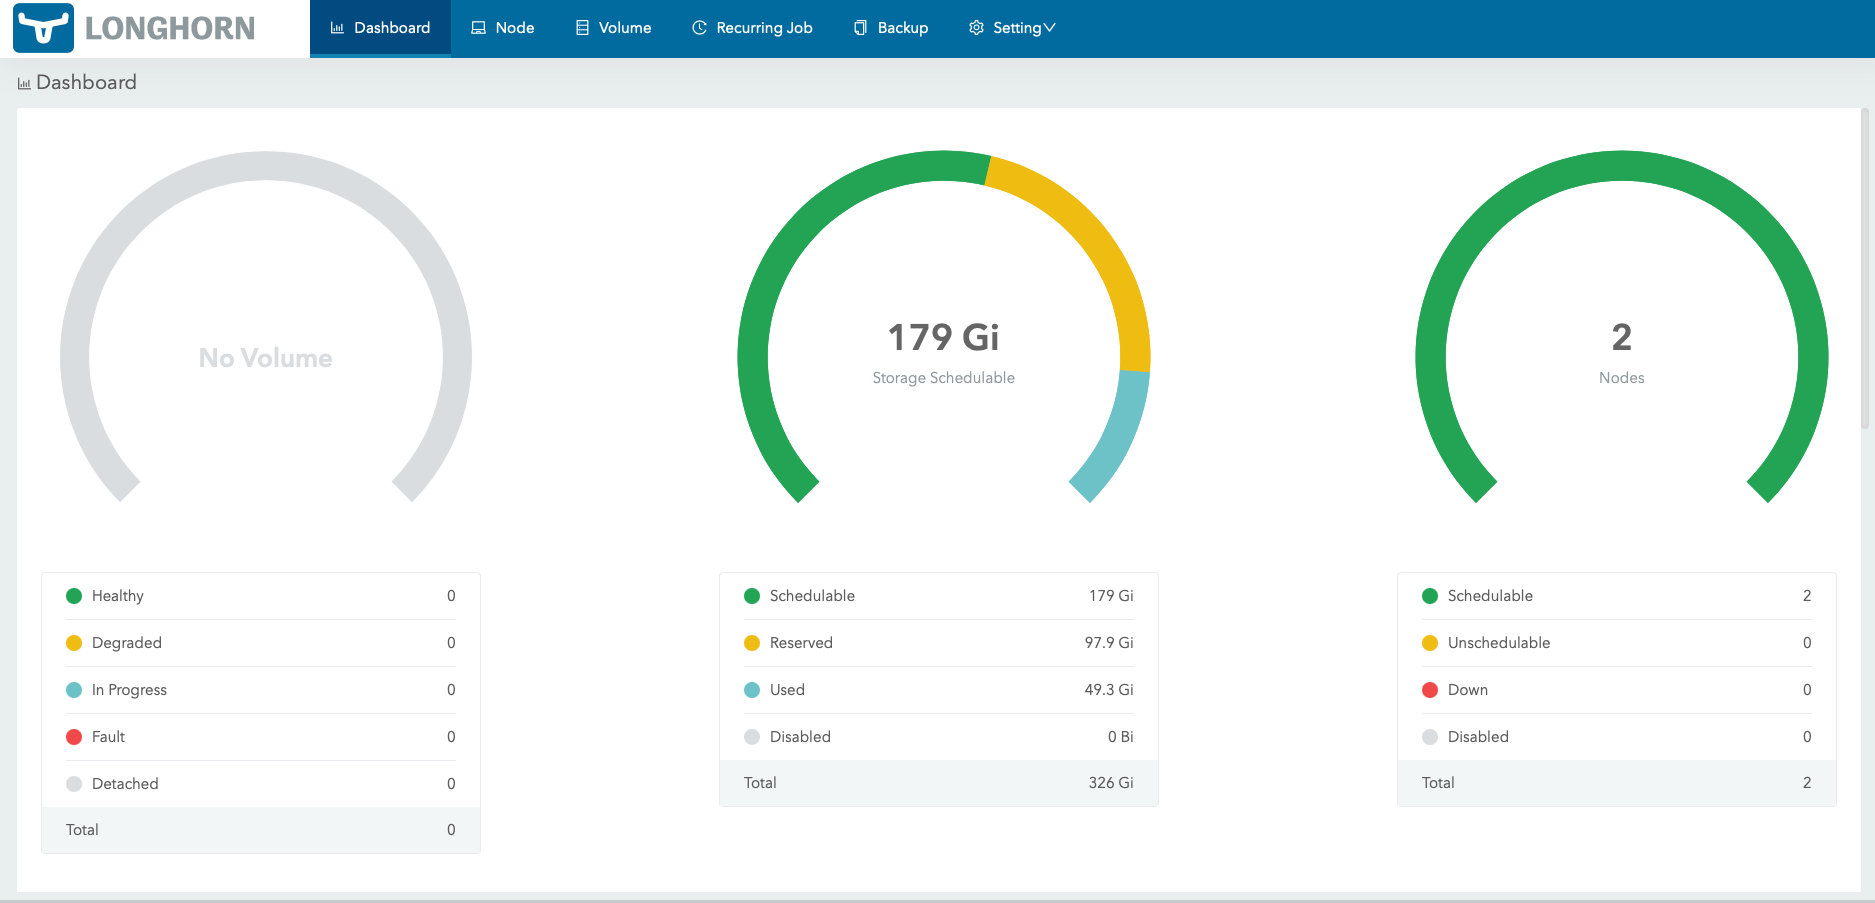Open the Node tab
This screenshot has height=903, width=1875.
point(503,28)
